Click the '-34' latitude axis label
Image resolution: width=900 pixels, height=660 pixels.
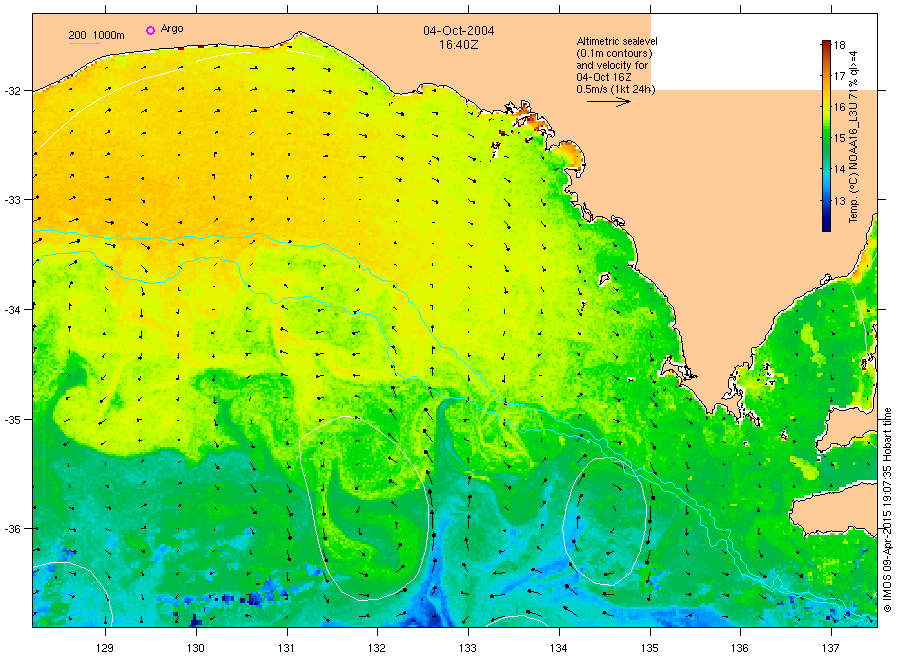(12, 310)
